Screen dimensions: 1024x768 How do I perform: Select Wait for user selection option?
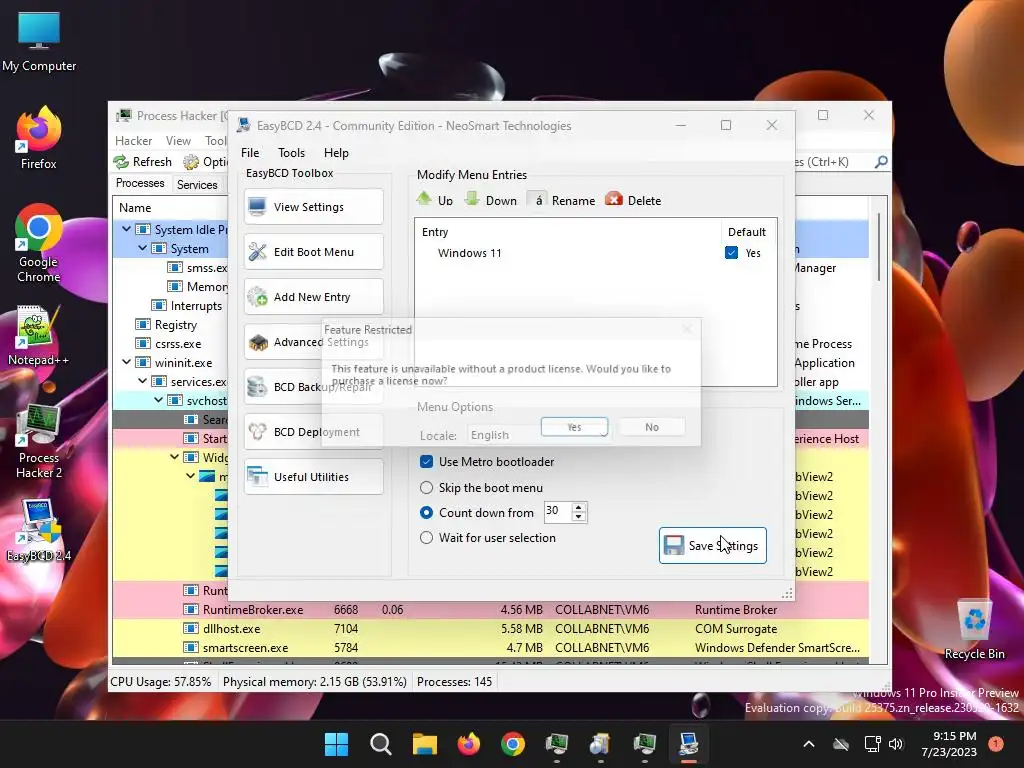point(426,537)
